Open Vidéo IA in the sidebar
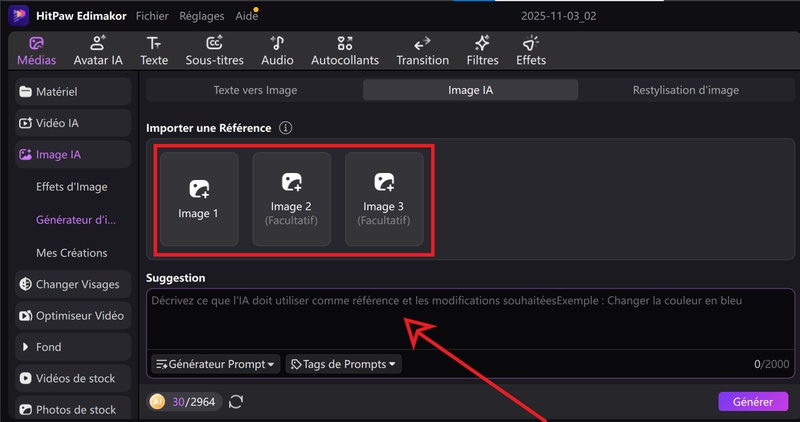Image resolution: width=800 pixels, height=422 pixels. tap(73, 123)
